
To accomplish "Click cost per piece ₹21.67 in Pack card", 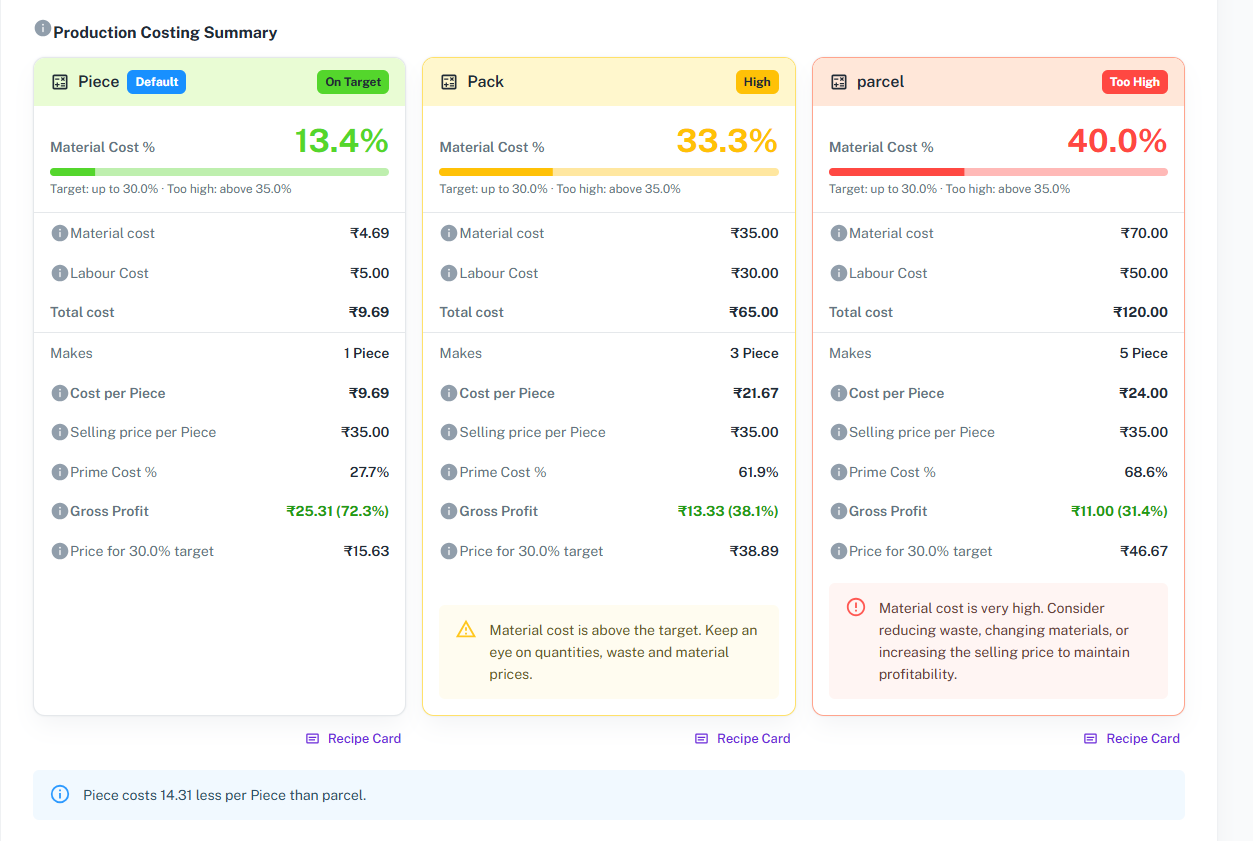I will [756, 393].
